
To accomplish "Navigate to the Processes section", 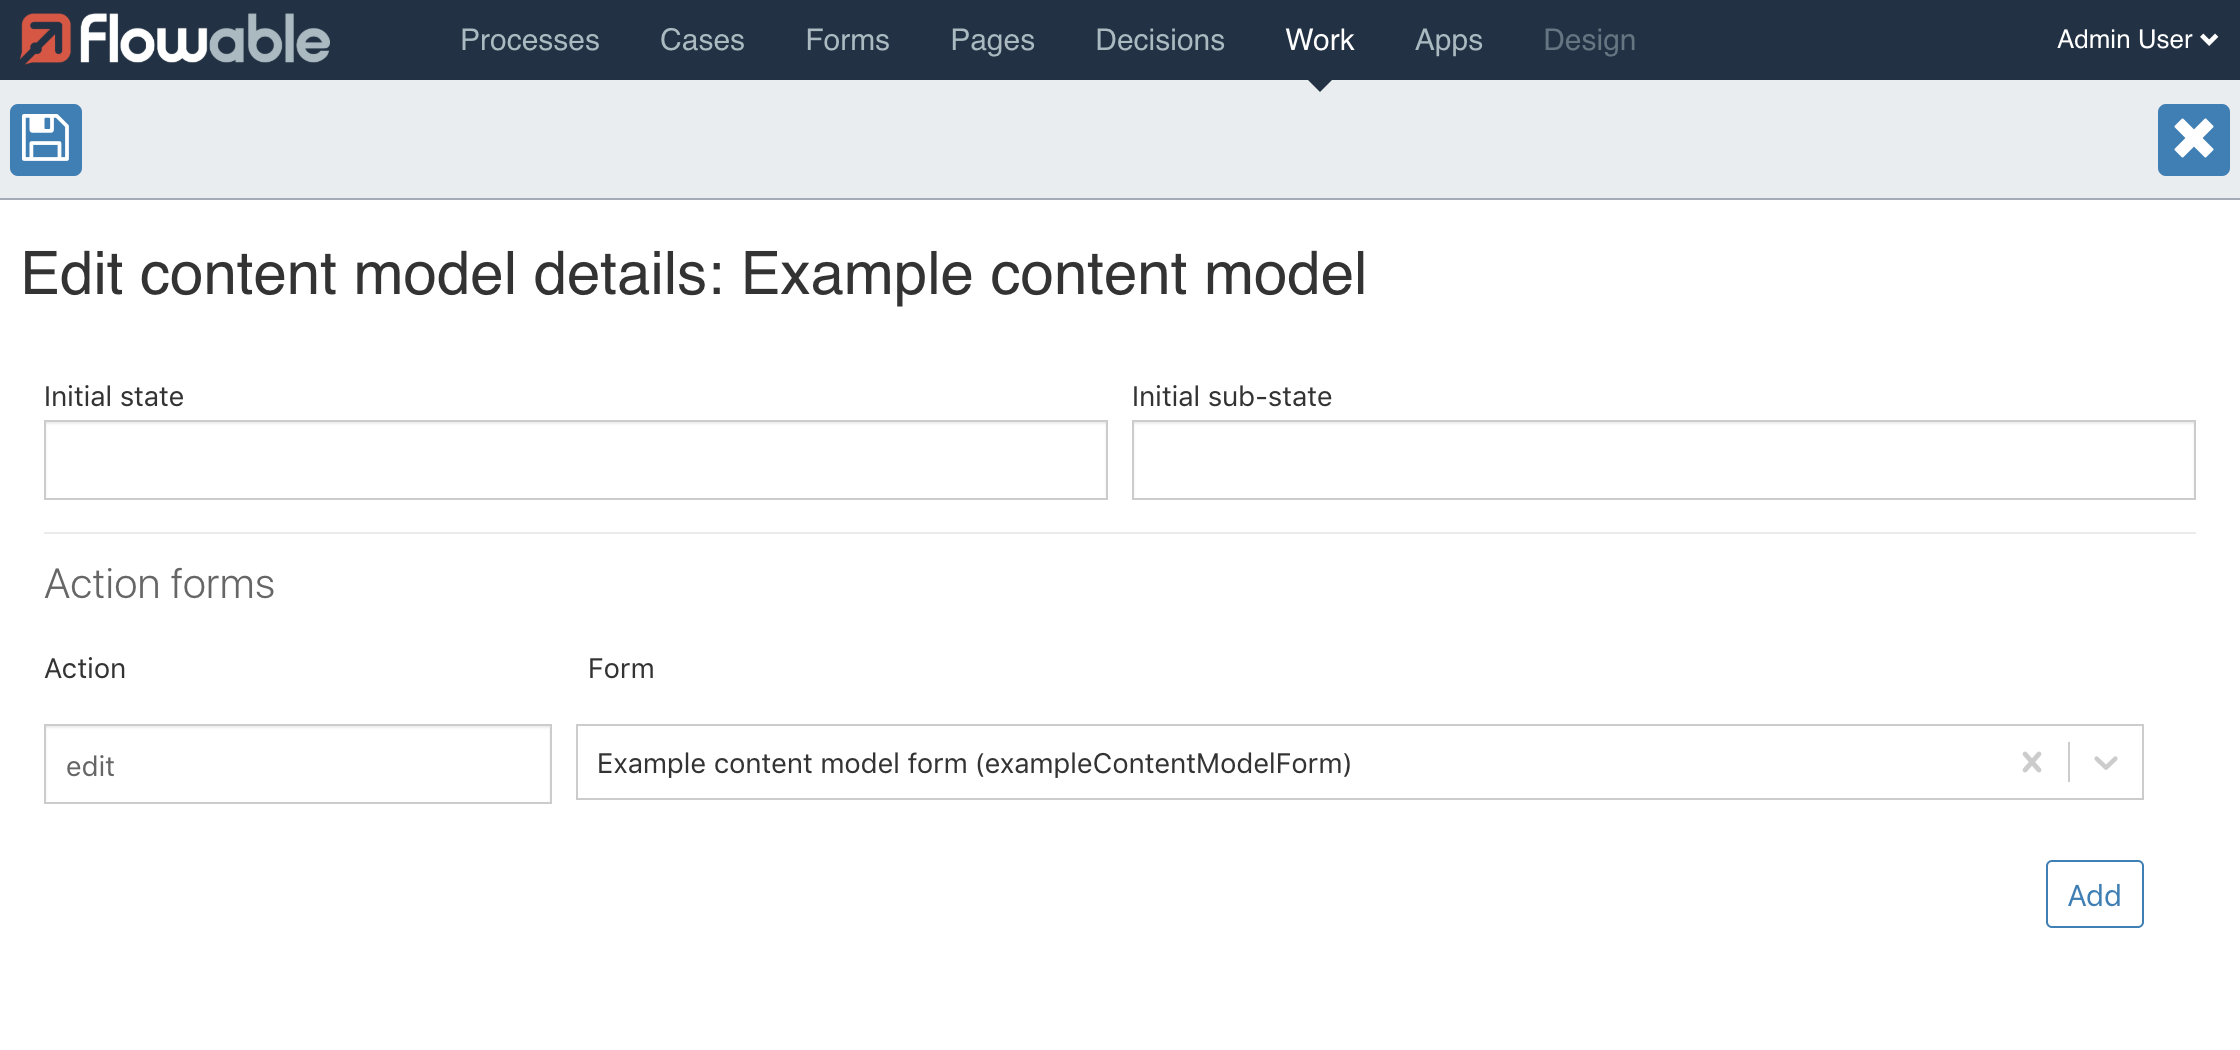I will pos(529,40).
